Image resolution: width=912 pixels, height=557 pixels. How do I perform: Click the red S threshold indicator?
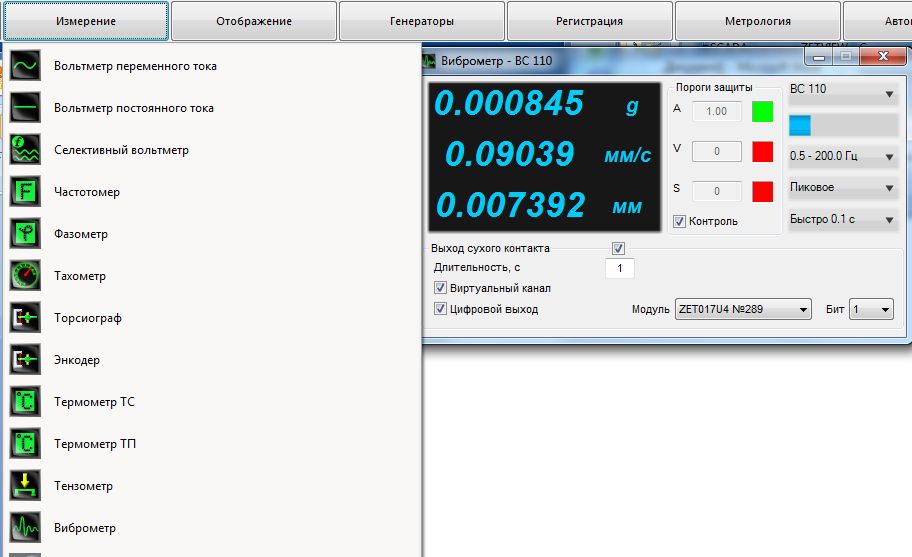coord(763,191)
